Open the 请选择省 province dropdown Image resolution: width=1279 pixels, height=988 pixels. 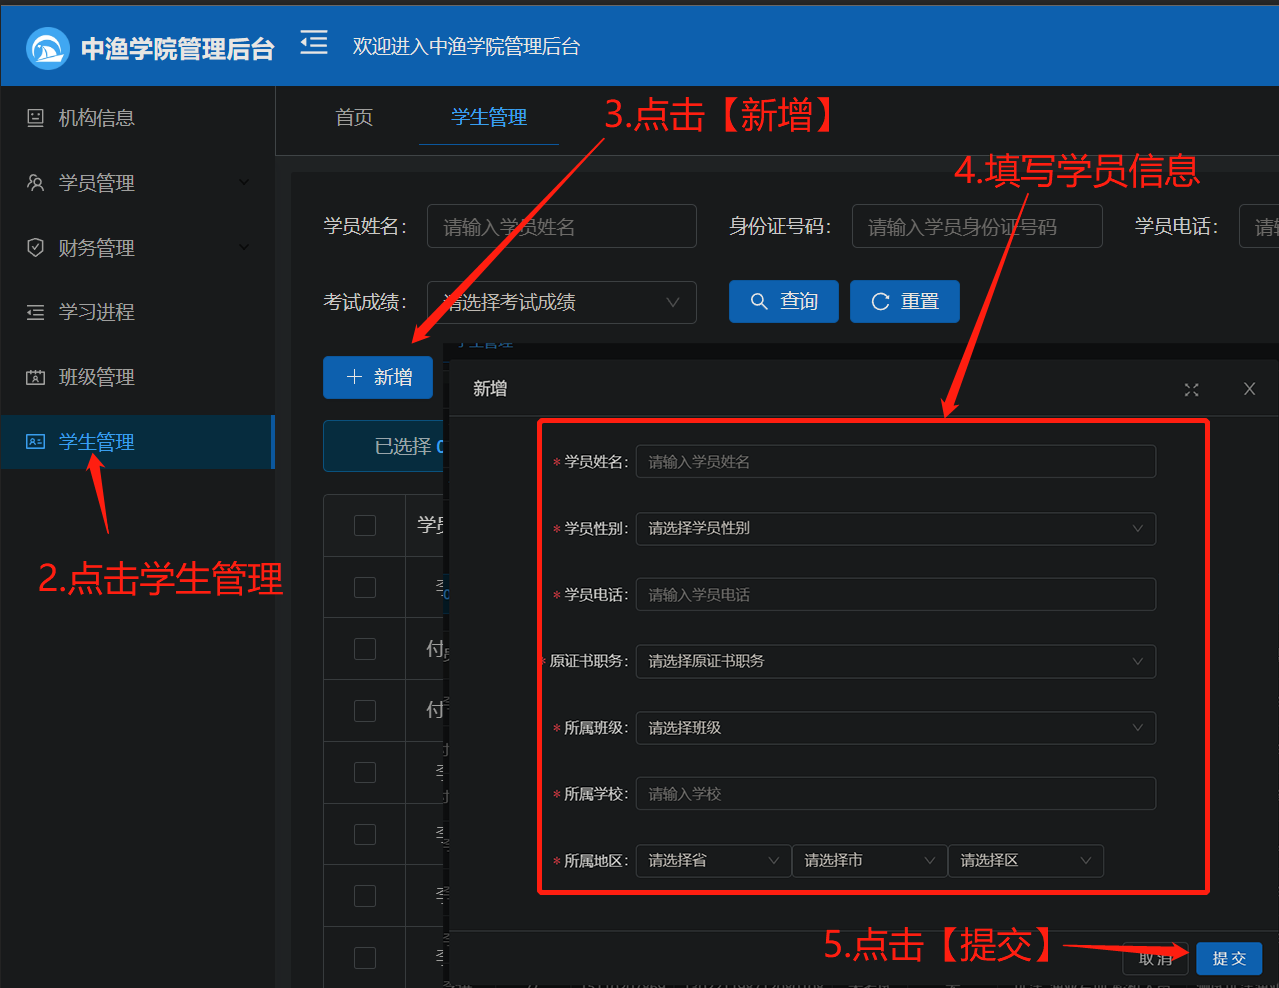[x=714, y=860]
